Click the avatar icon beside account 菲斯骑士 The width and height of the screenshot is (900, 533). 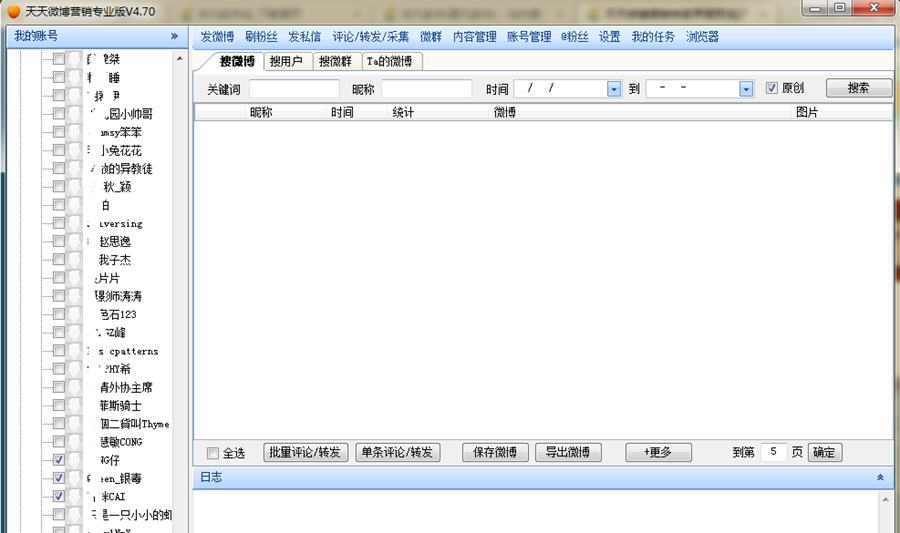click(x=76, y=406)
